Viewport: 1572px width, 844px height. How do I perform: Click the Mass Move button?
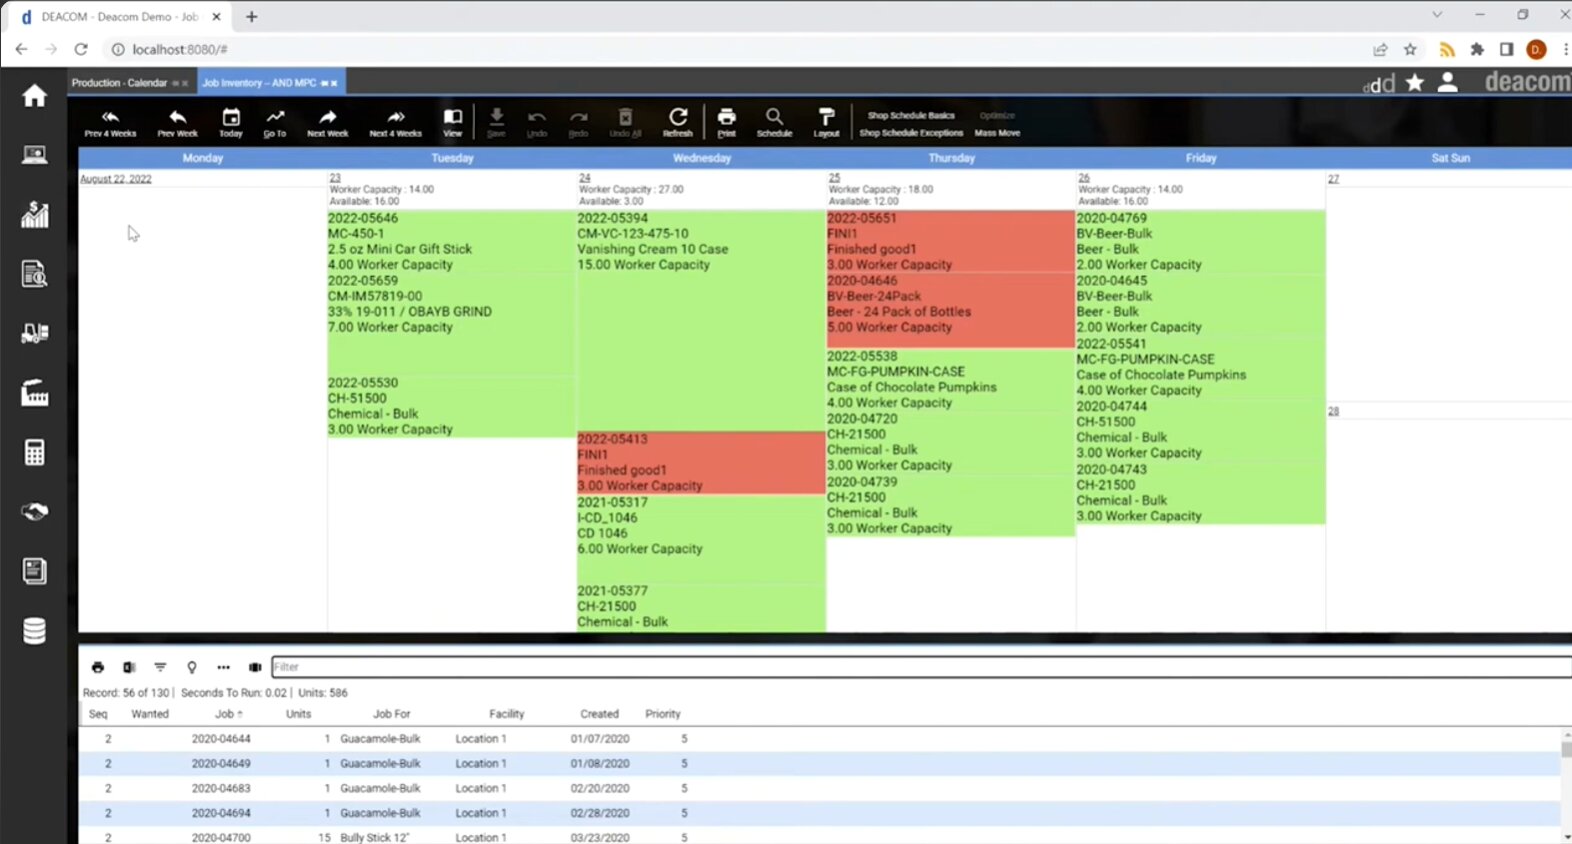tap(997, 132)
